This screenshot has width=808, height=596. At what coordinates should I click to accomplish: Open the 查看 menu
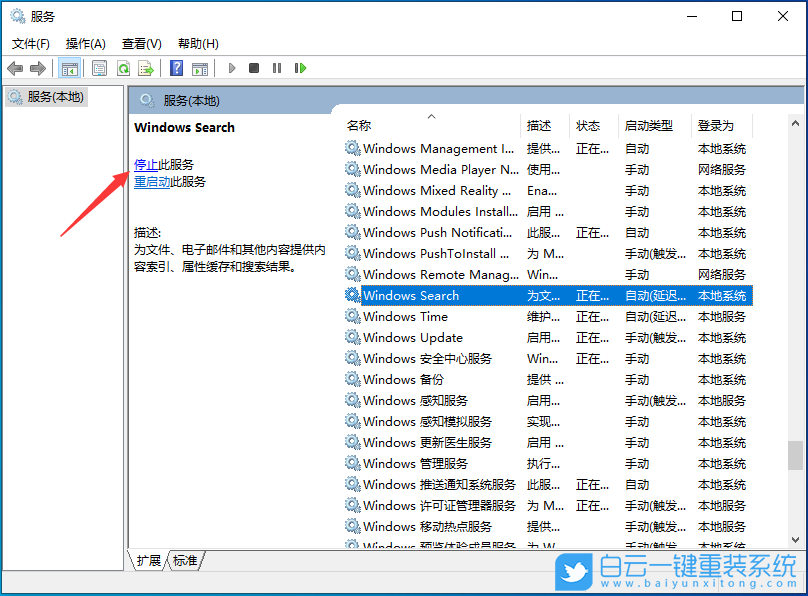pos(141,43)
